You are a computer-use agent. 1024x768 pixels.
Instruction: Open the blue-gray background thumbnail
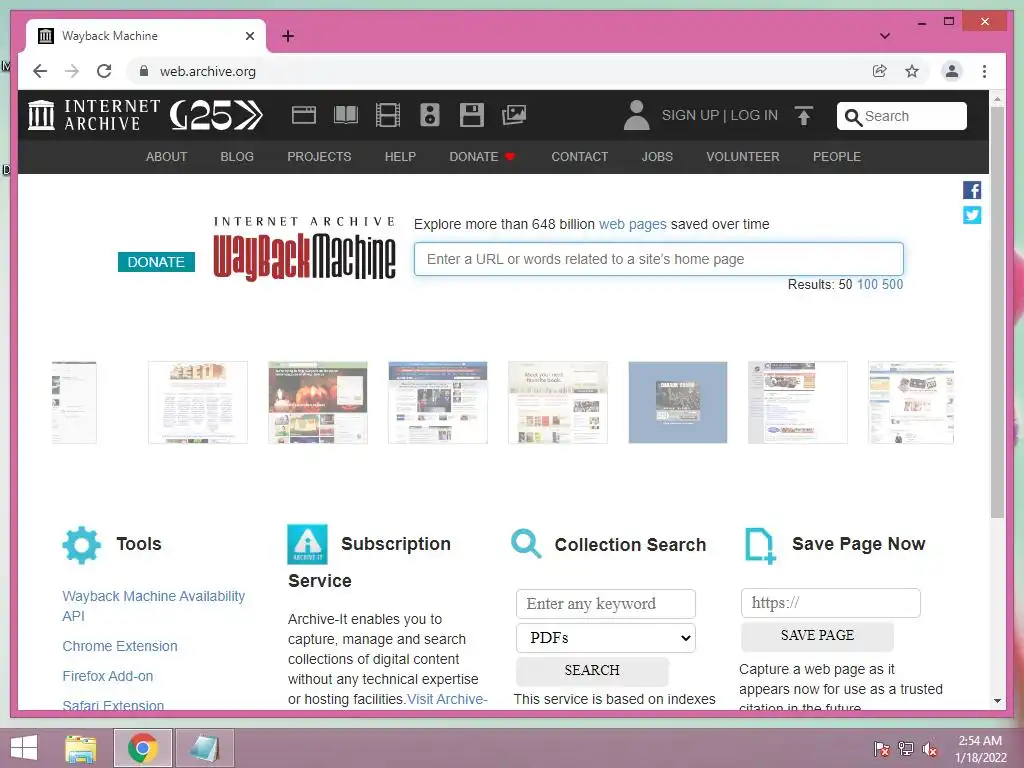[677, 402]
